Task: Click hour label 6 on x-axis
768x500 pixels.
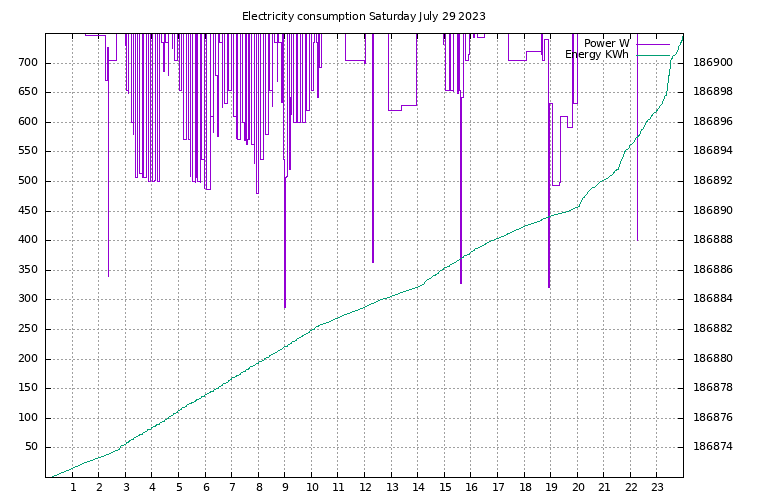Action: tap(206, 488)
